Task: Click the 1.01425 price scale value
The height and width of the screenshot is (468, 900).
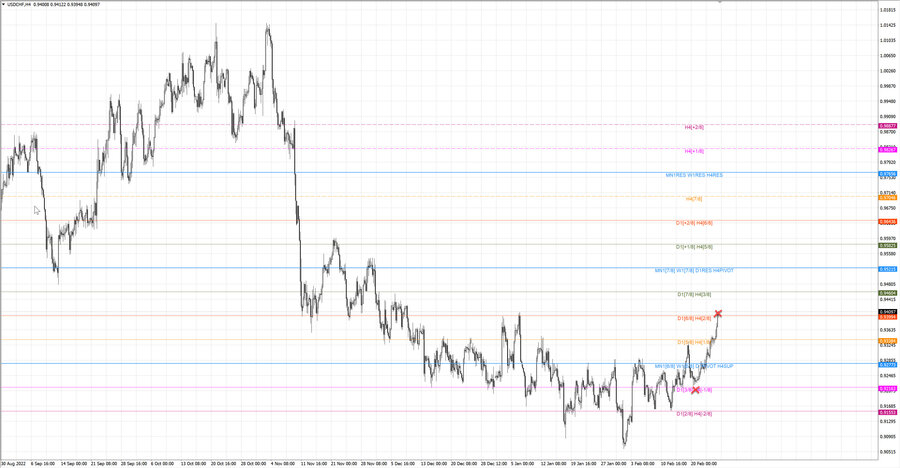Action: (888, 25)
